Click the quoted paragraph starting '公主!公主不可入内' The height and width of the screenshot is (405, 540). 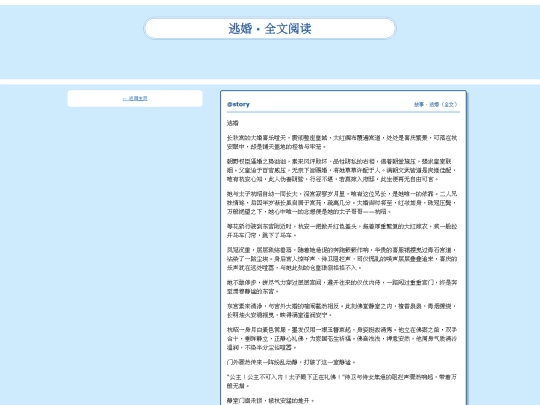(x=342, y=381)
